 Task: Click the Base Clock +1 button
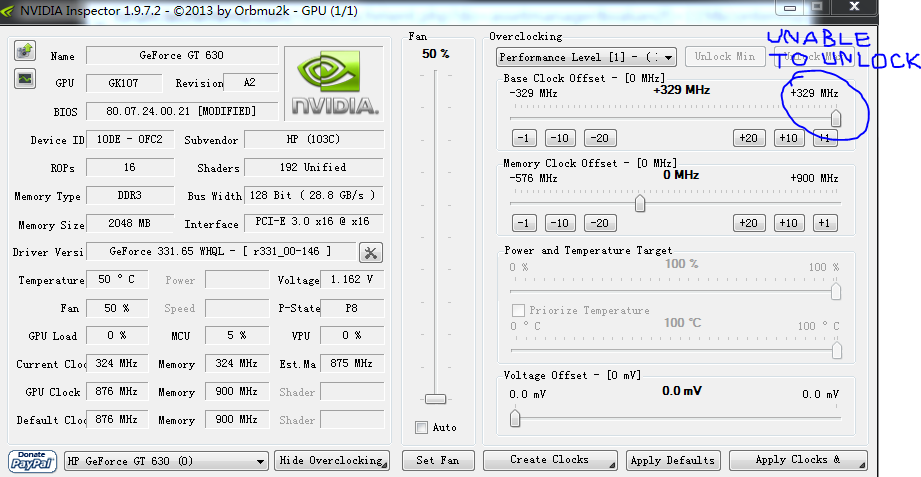[825, 138]
